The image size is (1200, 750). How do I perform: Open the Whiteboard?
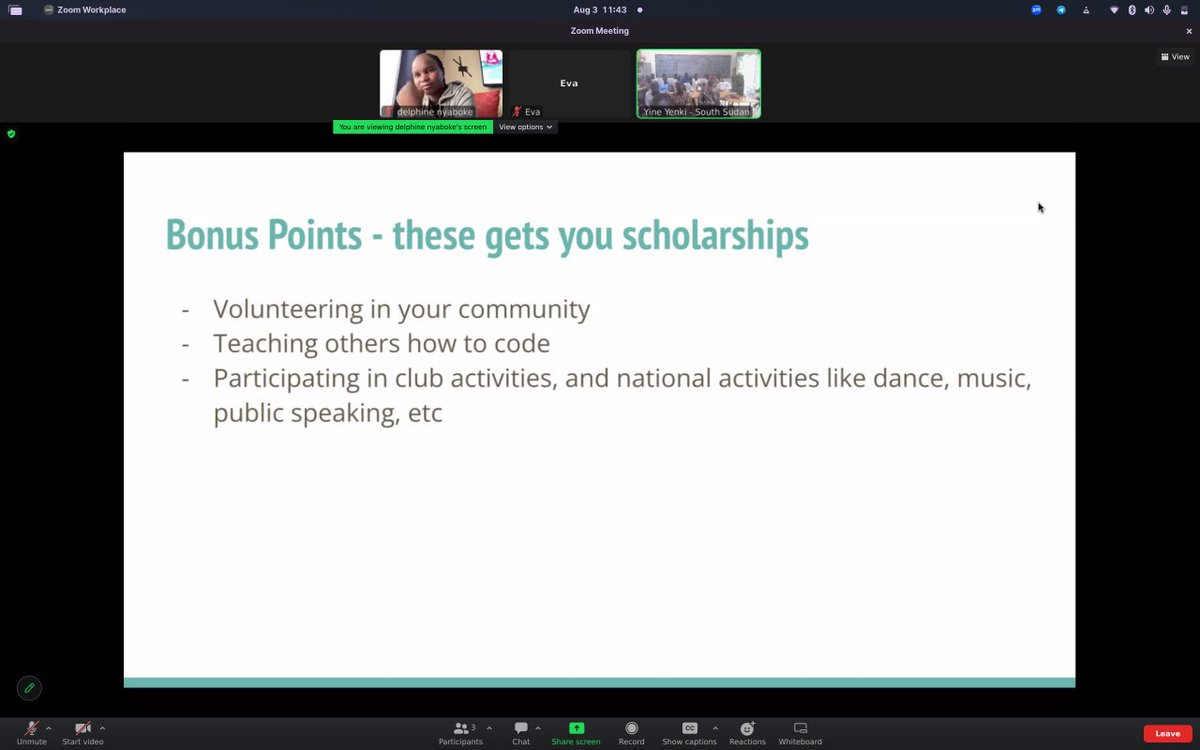click(800, 733)
